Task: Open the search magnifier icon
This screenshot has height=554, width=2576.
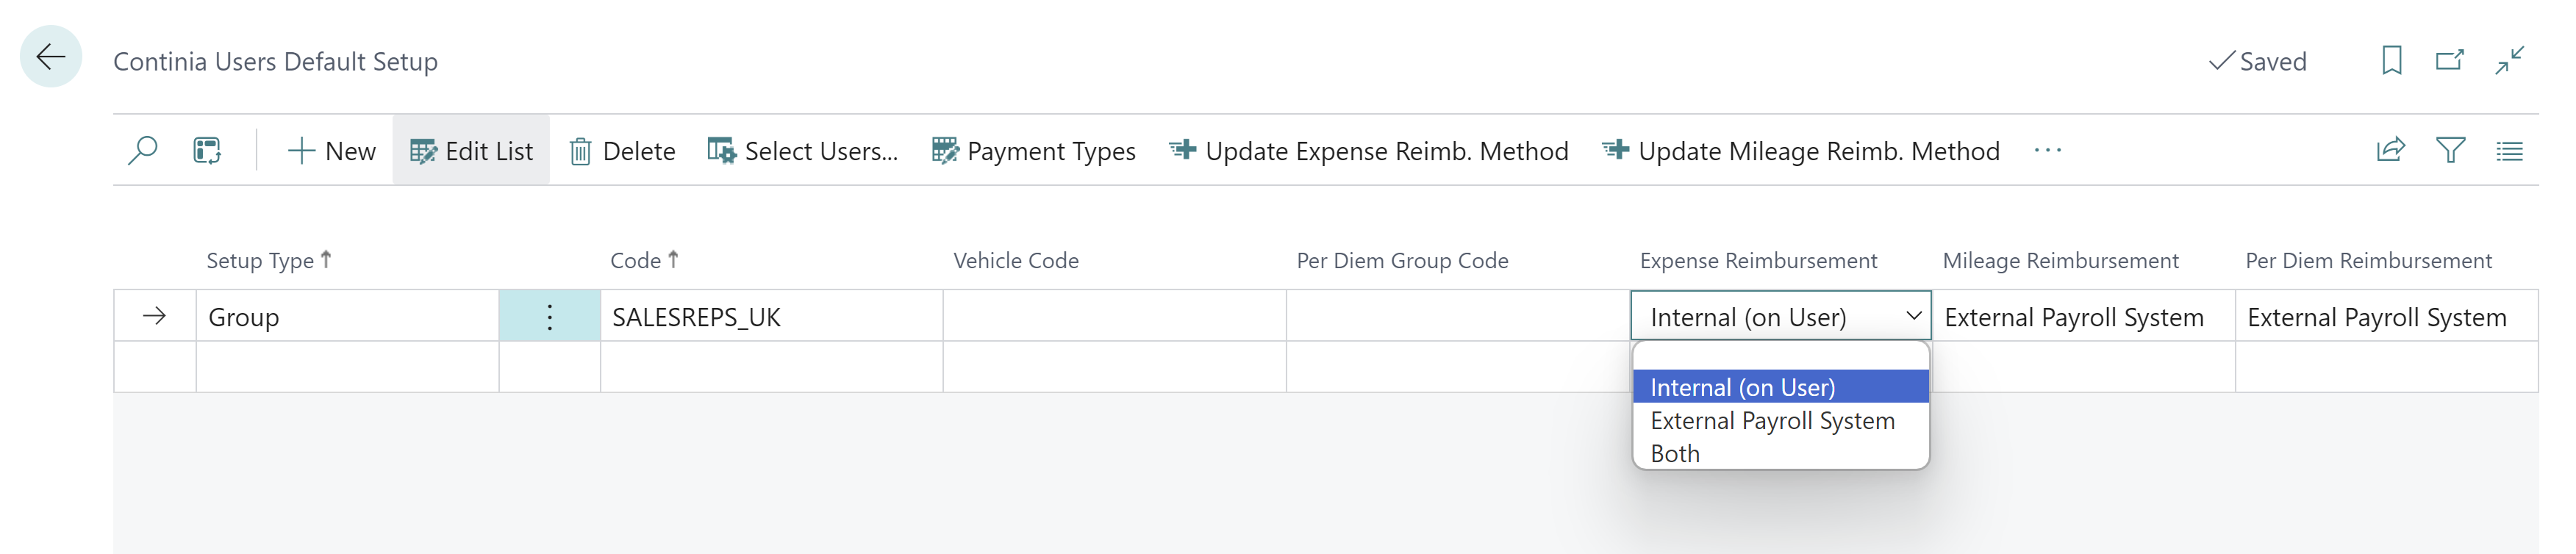Action: 143,151
